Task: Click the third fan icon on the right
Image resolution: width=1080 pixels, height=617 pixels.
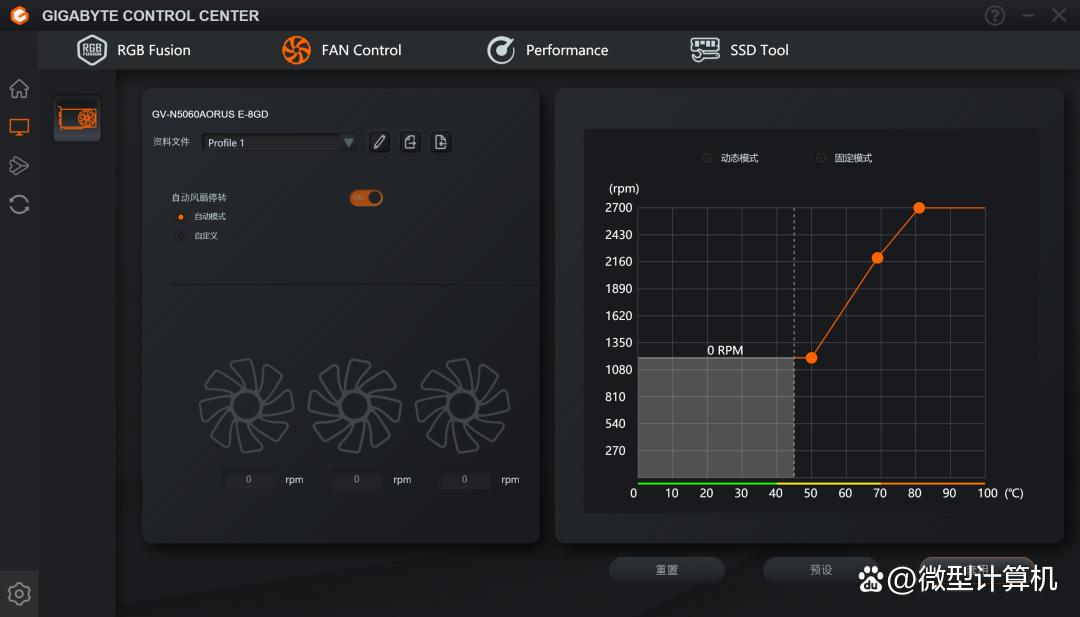Action: (463, 406)
